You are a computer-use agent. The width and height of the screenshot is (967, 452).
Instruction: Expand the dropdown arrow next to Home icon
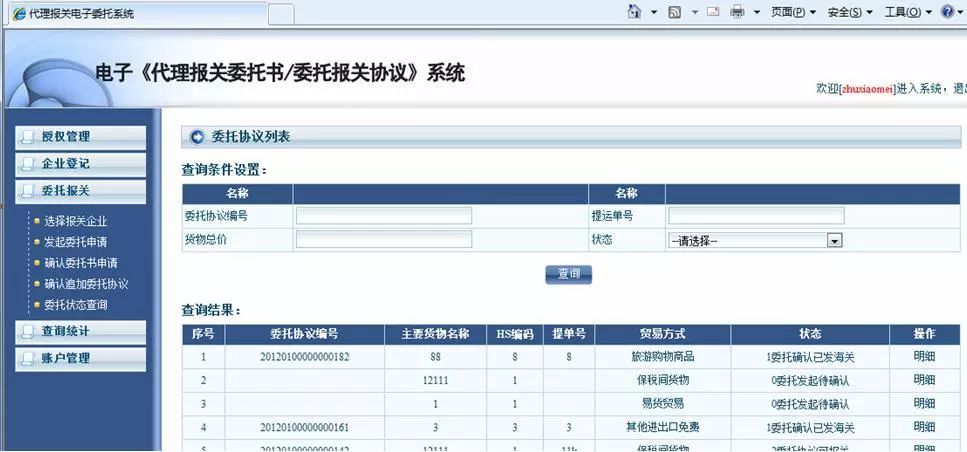[x=653, y=13]
